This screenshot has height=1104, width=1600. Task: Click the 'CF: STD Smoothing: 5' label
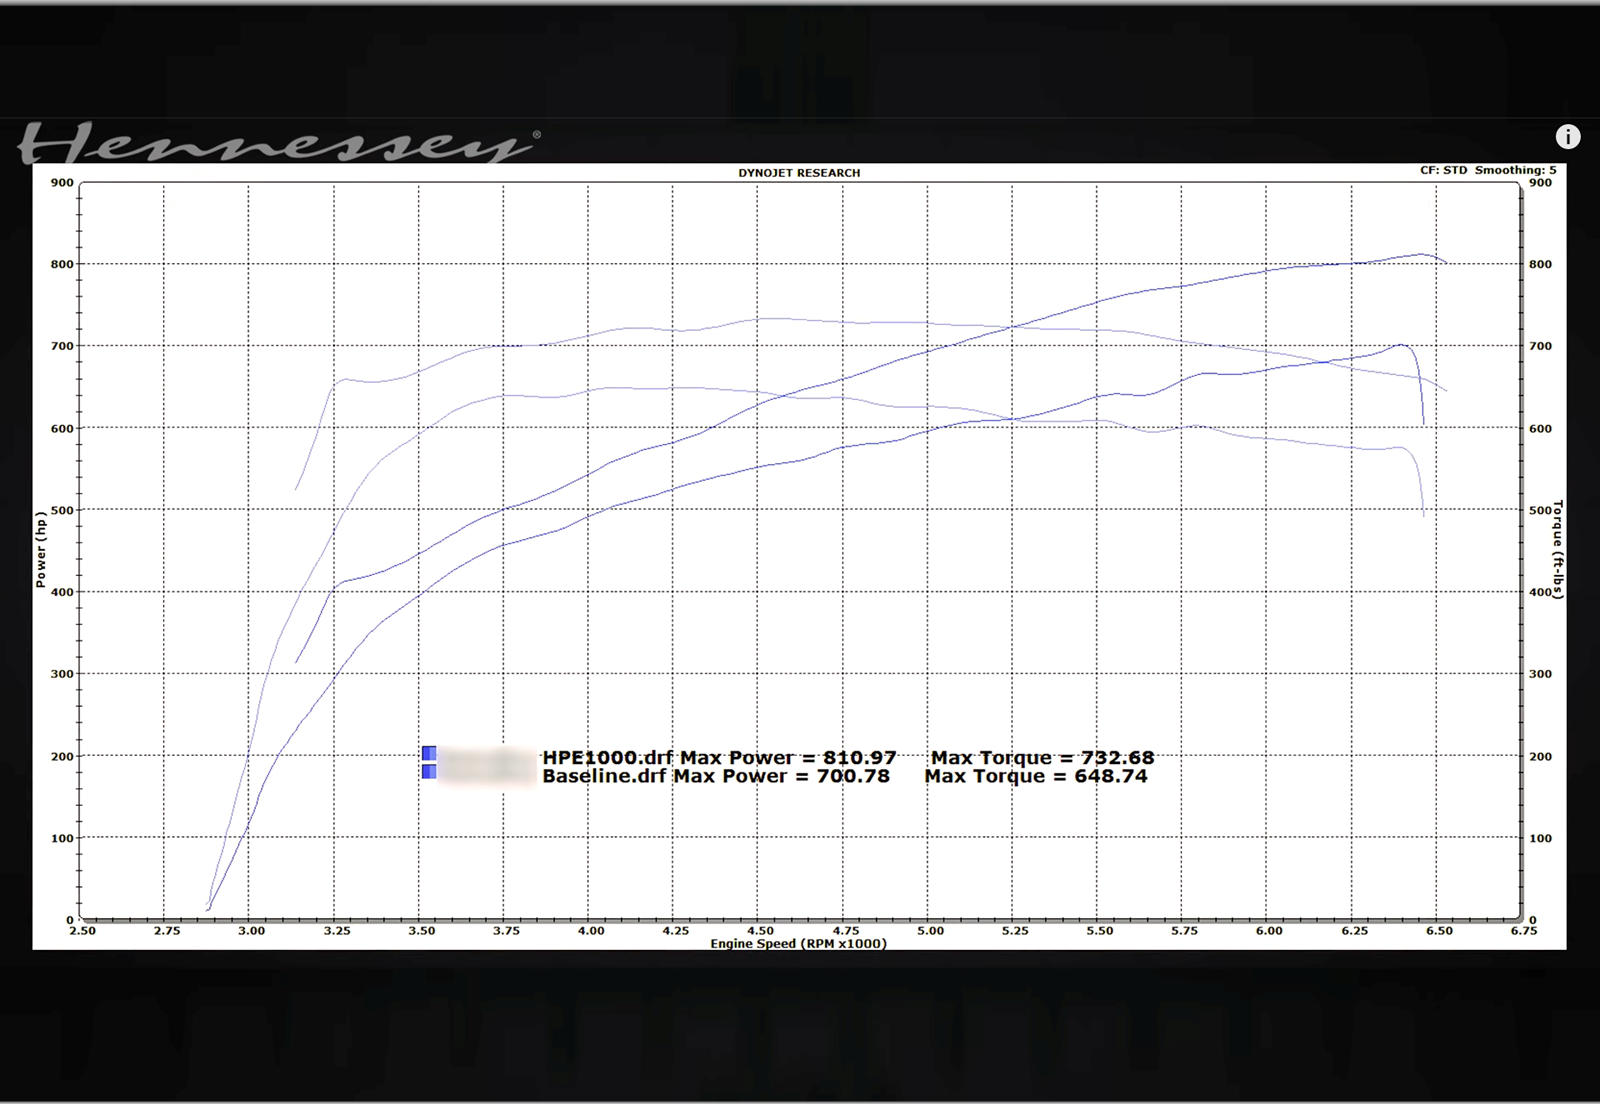[1488, 170]
